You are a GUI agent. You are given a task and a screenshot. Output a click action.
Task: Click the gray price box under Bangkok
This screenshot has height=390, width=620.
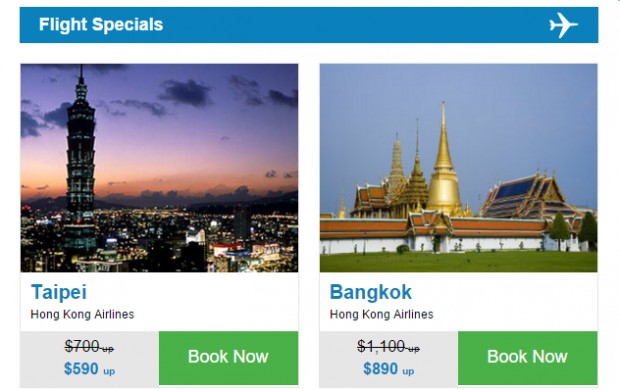tap(389, 360)
